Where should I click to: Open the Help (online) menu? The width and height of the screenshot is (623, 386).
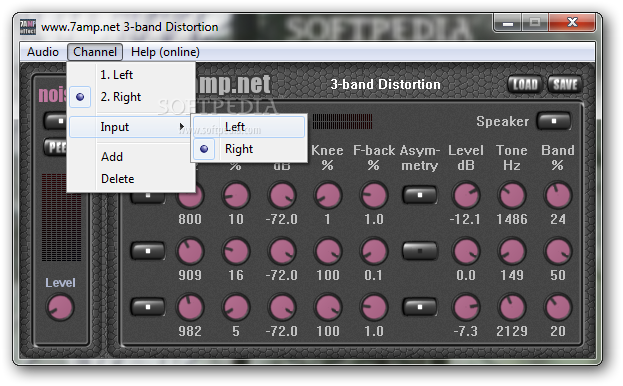pos(165,52)
